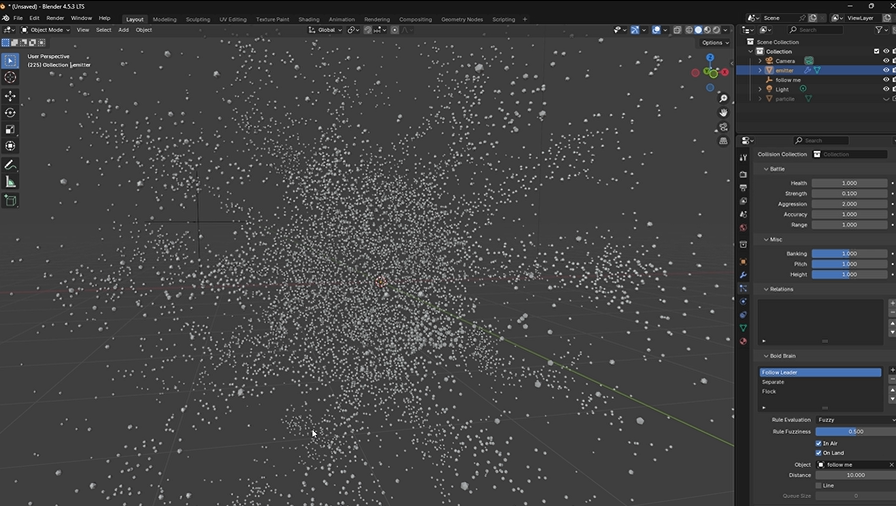Click the Blender logo menu icon
Viewport: 896px width, 506px height.
6,18
